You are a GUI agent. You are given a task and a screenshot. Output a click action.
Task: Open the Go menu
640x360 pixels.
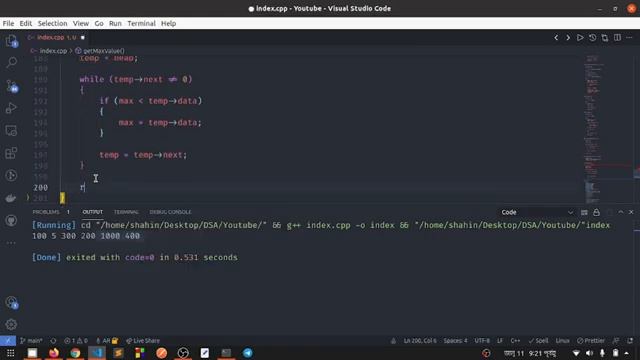click(99, 23)
